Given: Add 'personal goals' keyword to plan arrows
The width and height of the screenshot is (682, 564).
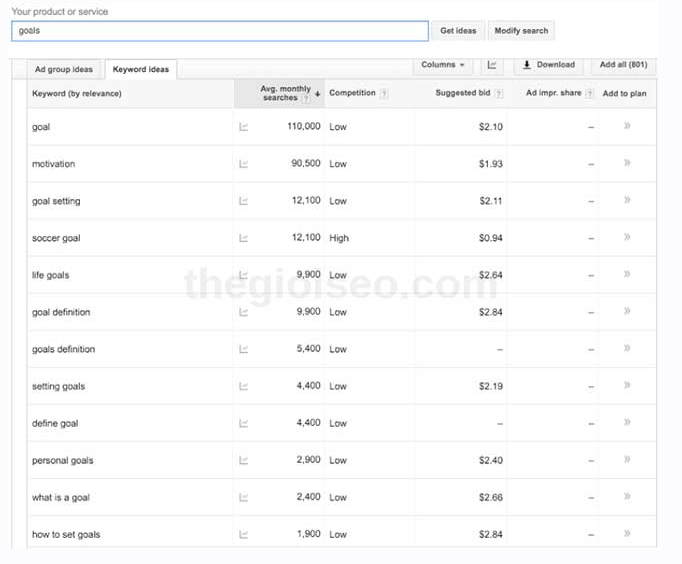Looking at the screenshot, I should click(x=627, y=459).
